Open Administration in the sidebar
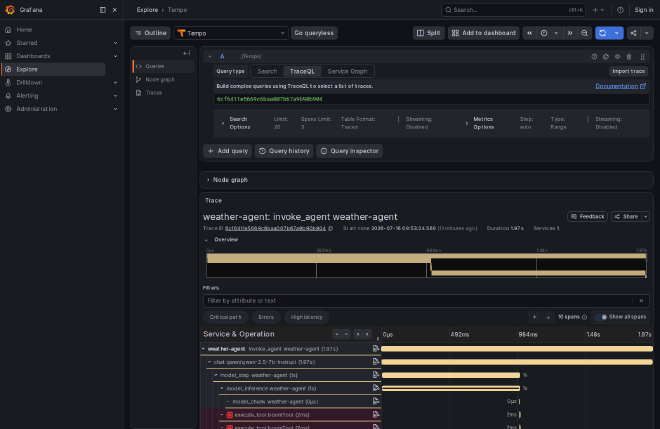 tap(37, 109)
